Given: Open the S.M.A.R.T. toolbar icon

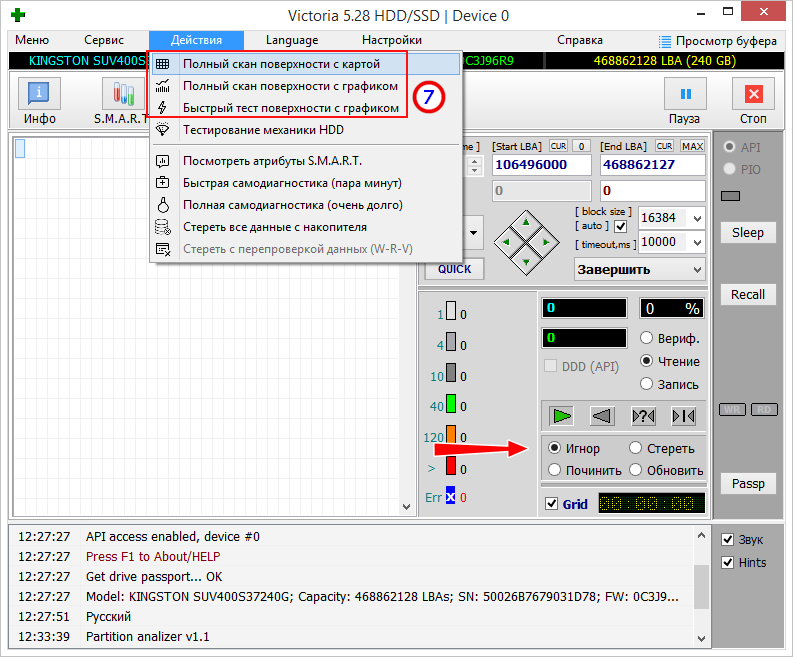Looking at the screenshot, I should [123, 94].
